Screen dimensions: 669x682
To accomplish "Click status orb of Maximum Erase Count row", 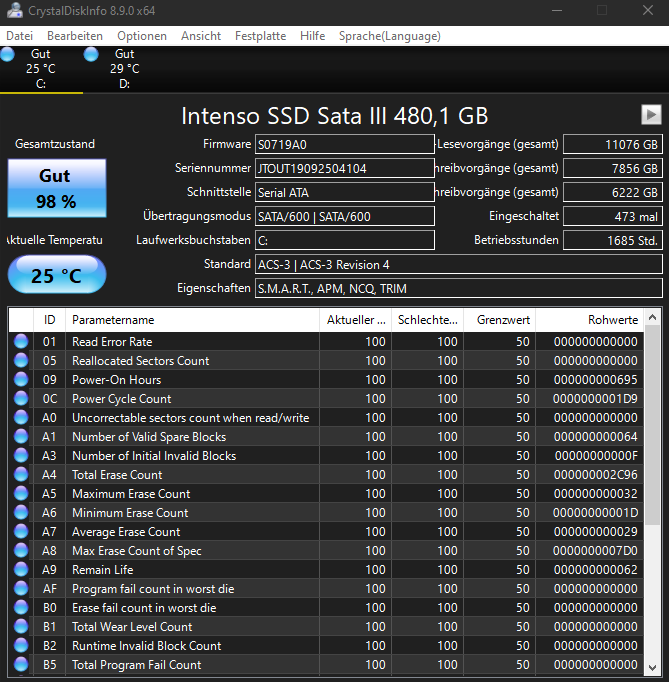I will (21, 493).
